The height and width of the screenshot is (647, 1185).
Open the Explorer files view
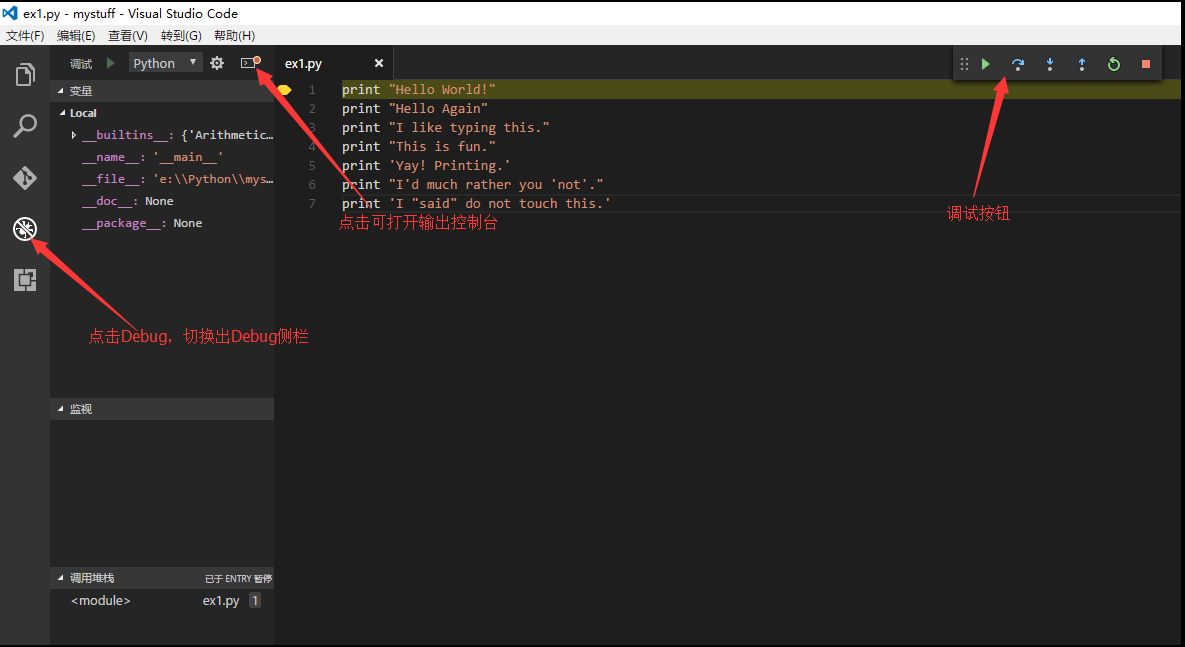click(25, 75)
